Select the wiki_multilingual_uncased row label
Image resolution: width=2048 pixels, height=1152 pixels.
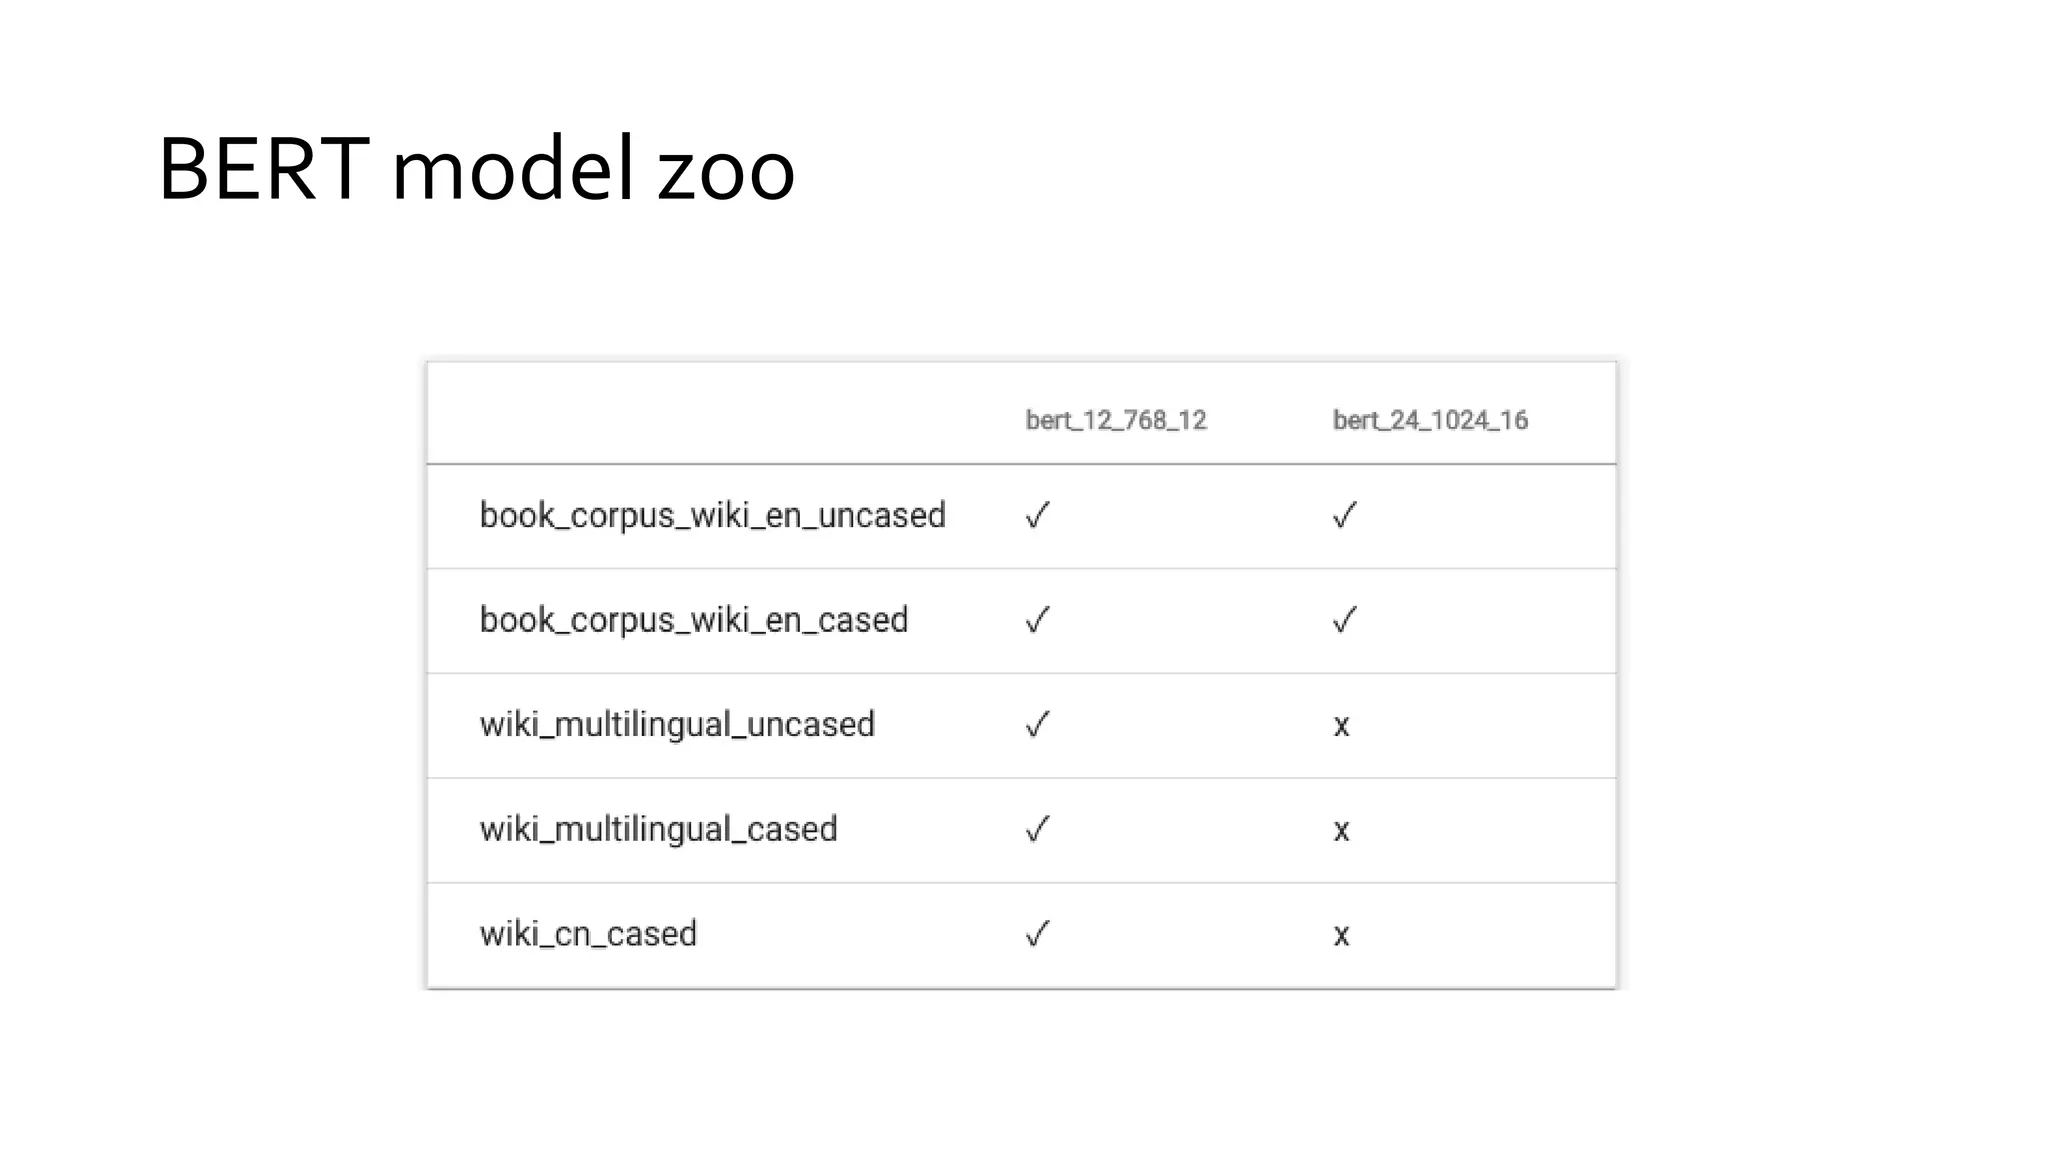(x=677, y=725)
